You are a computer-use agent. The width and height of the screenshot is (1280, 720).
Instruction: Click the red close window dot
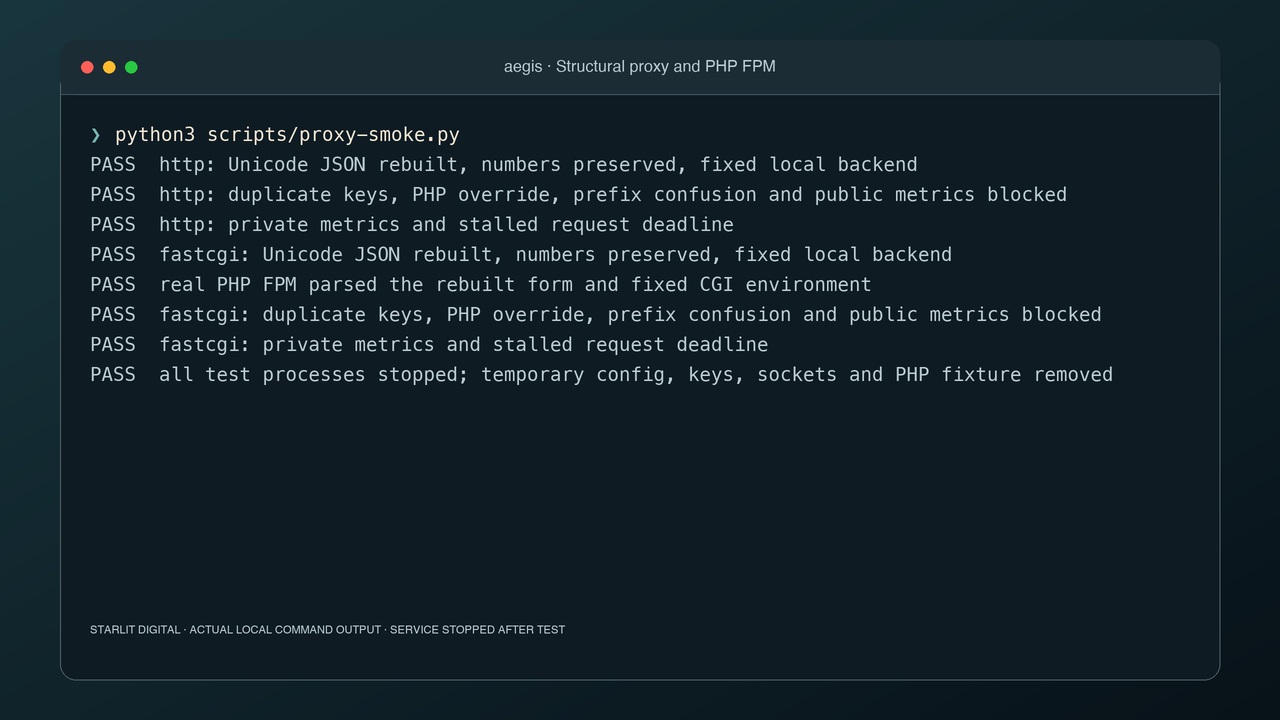pos(87,67)
